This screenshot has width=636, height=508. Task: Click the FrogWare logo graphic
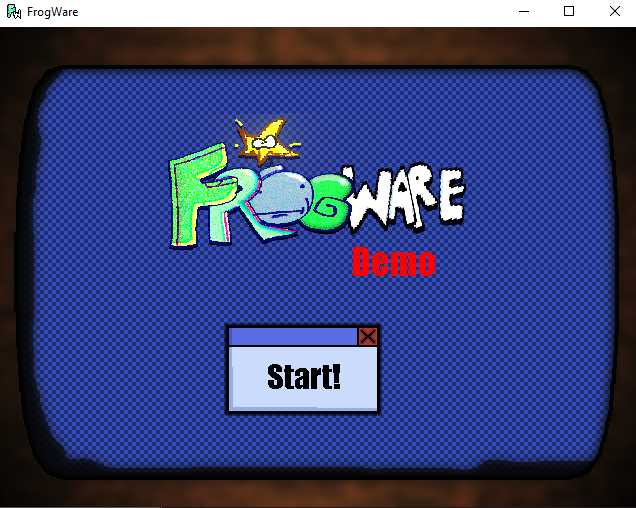tap(317, 183)
